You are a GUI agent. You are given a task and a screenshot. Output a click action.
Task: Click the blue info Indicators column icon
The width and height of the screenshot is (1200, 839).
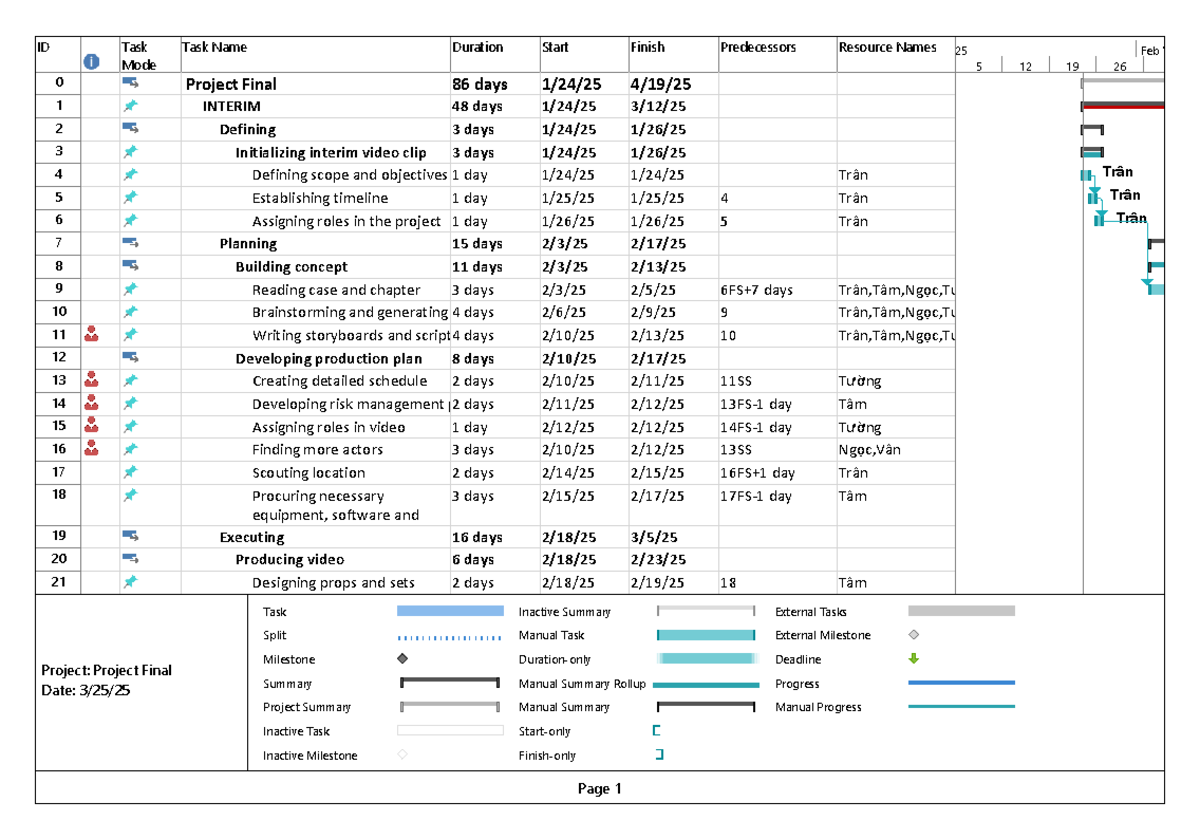(92, 62)
